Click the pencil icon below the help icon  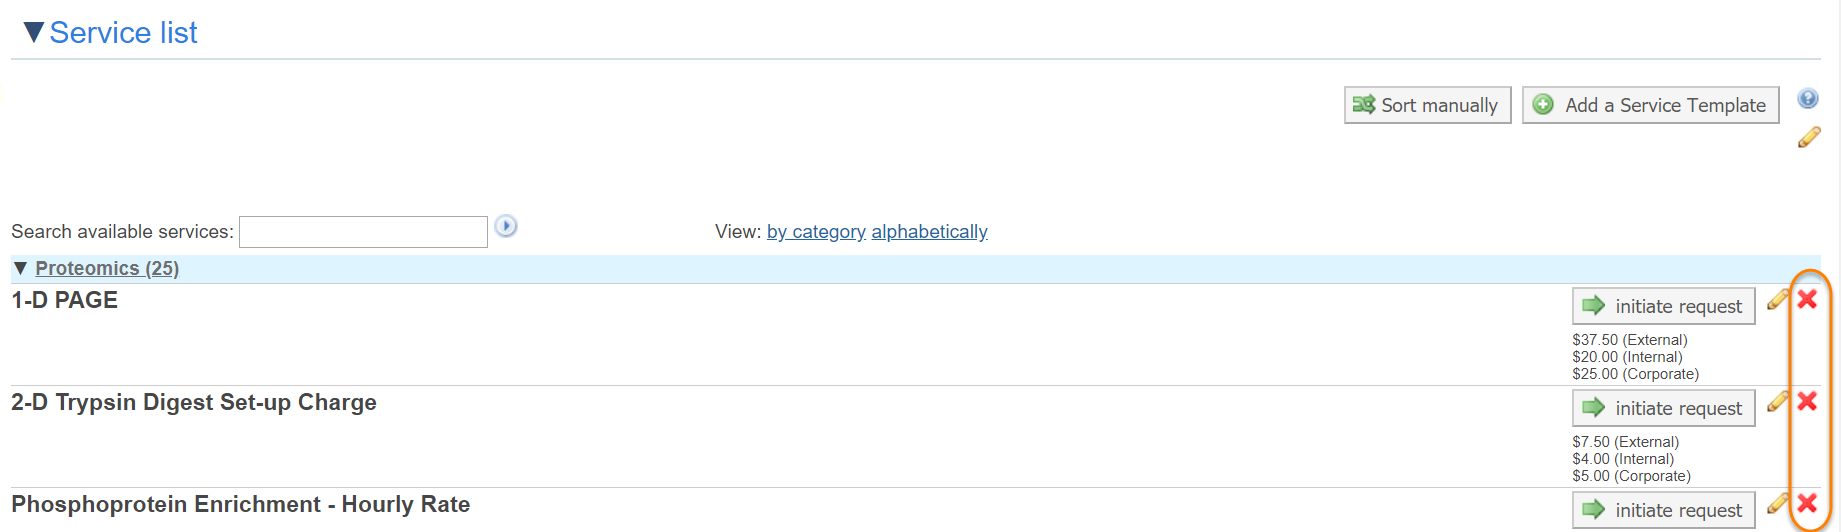1809,137
